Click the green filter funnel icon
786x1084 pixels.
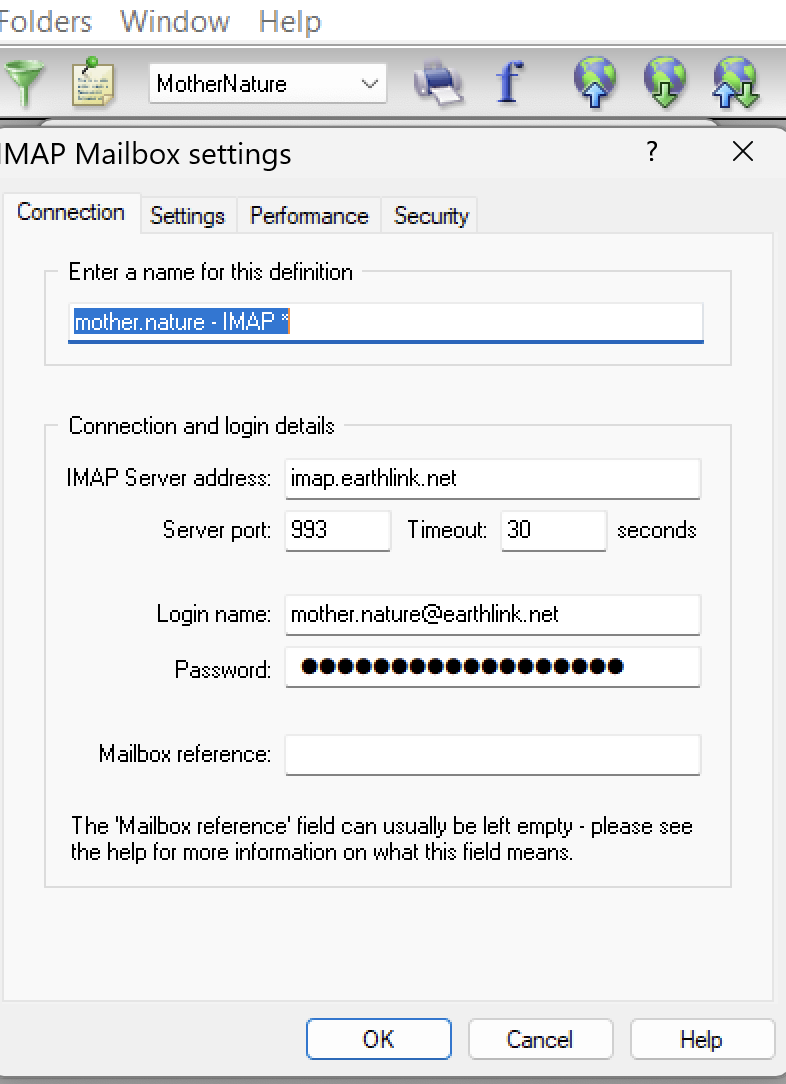pyautogui.click(x=22, y=84)
